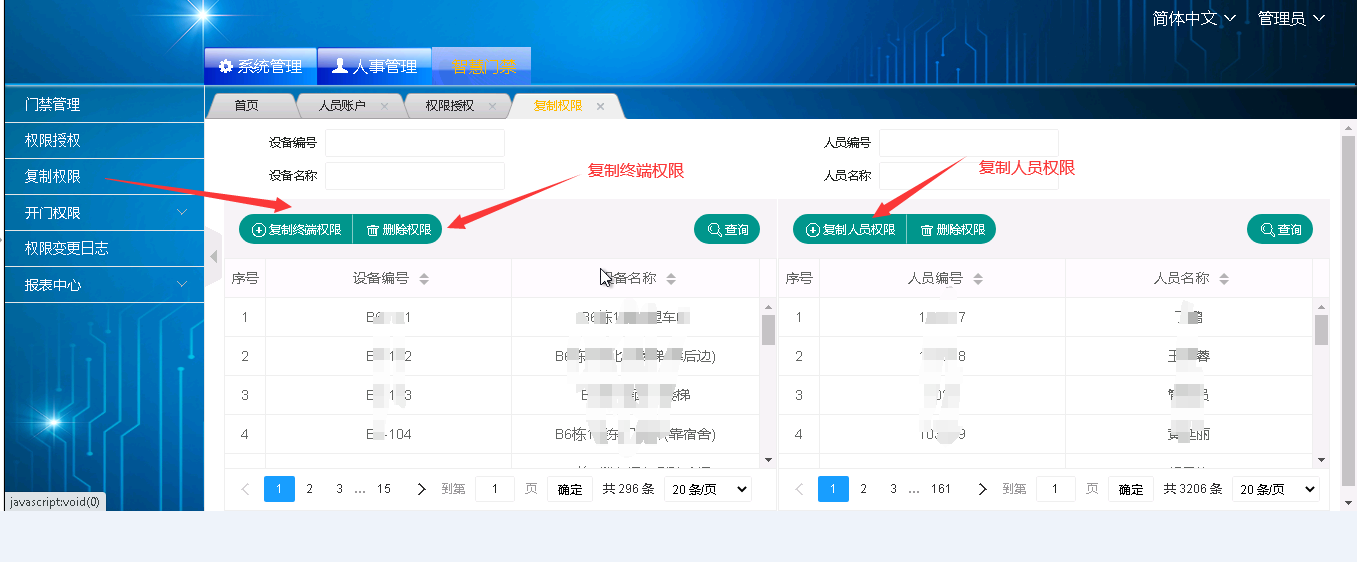This screenshot has width=1357, height=562.
Task: Go to page 3 of personnel list
Action: pos(894,489)
